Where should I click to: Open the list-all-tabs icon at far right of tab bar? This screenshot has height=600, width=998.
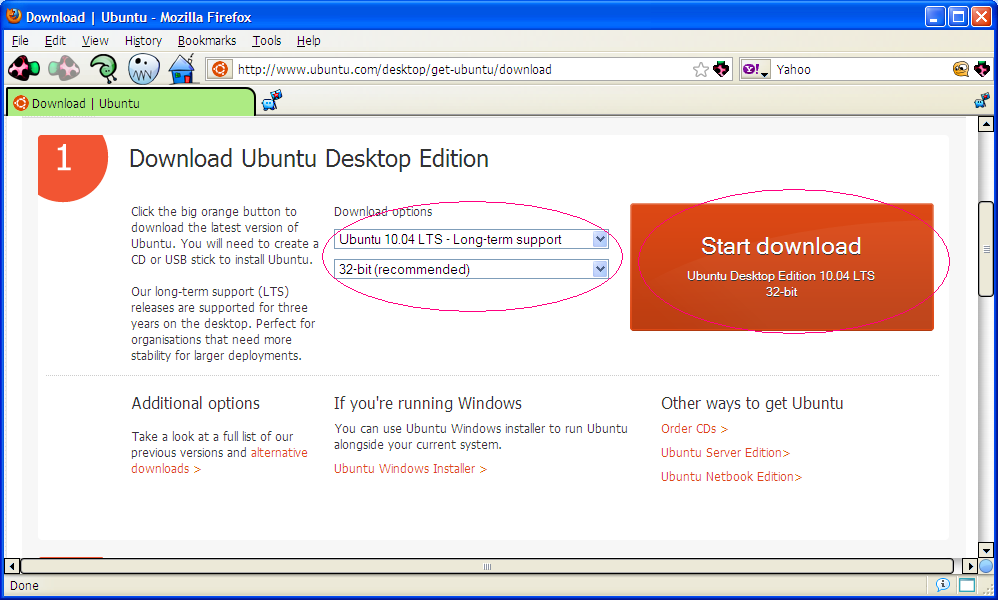tap(982, 101)
